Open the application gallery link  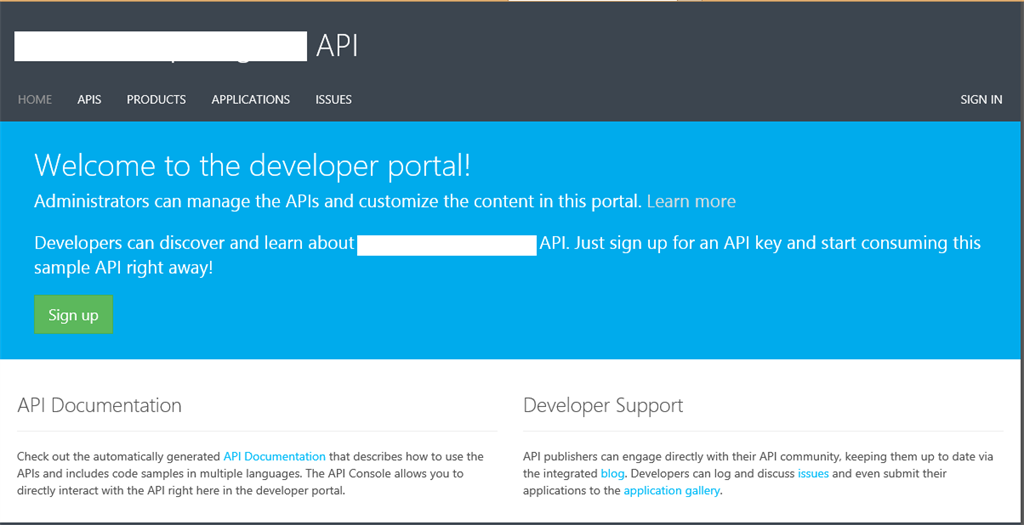click(x=671, y=491)
